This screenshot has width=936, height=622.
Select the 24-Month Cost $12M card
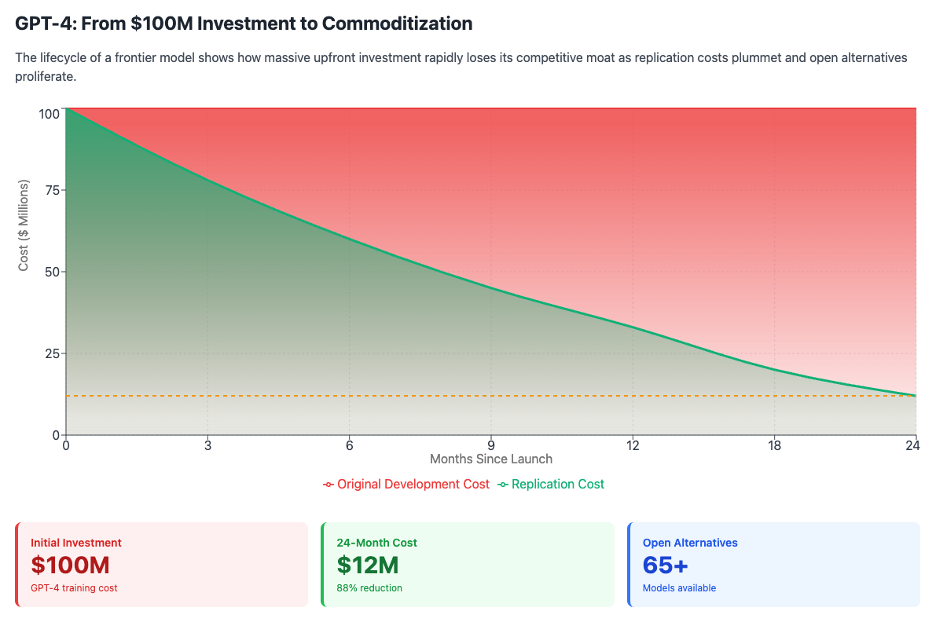point(467,565)
